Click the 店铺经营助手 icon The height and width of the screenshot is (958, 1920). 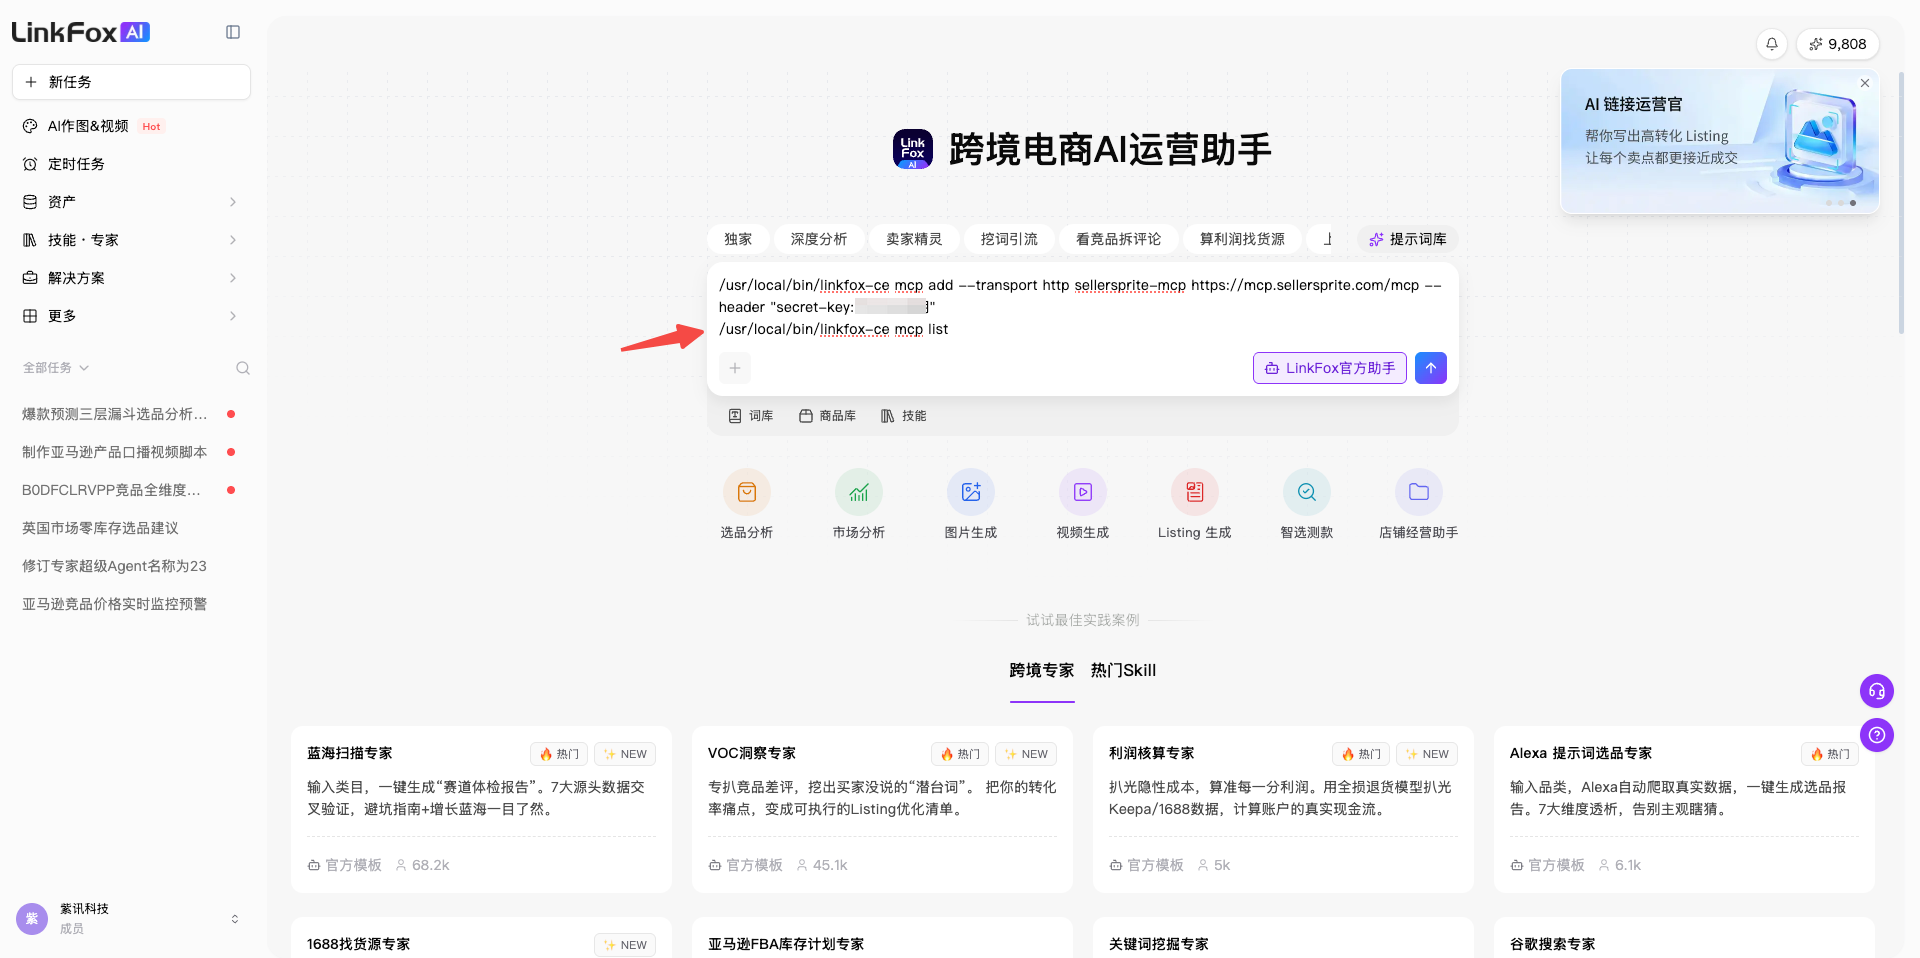(x=1419, y=492)
